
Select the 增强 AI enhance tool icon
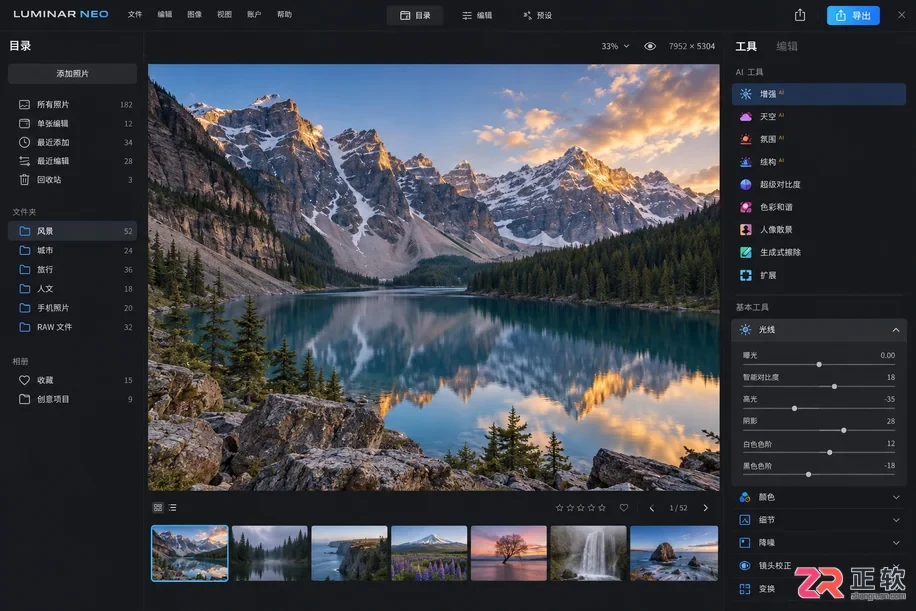pyautogui.click(x=745, y=94)
